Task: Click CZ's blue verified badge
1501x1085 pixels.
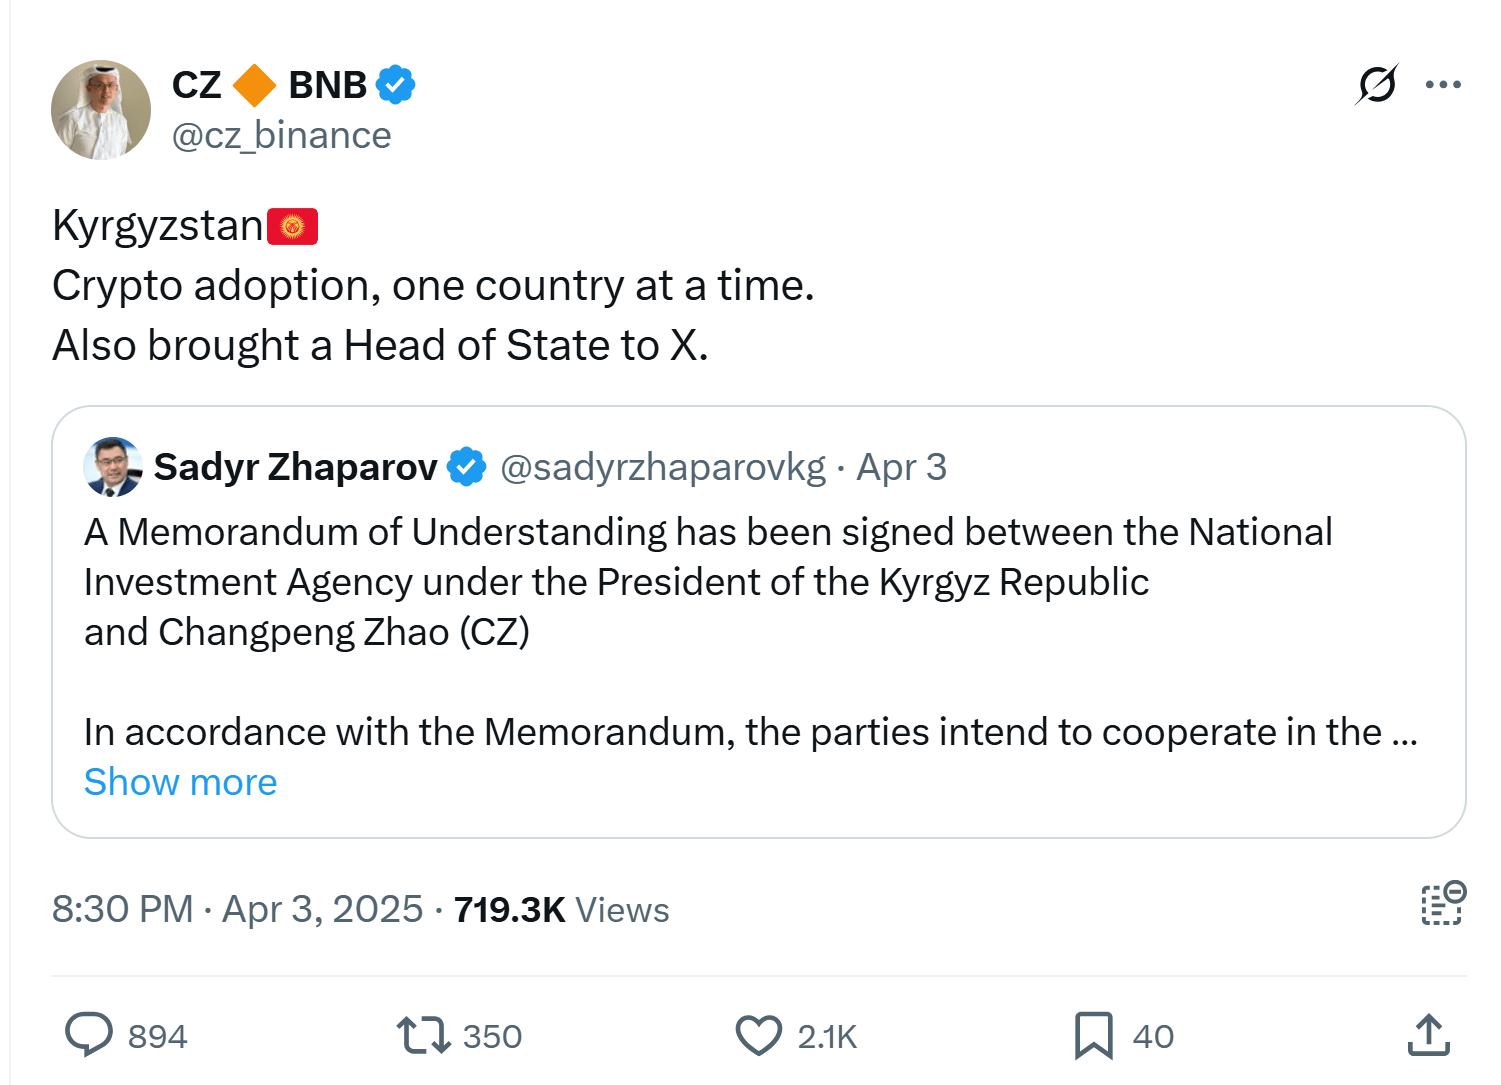Action: click(x=396, y=85)
